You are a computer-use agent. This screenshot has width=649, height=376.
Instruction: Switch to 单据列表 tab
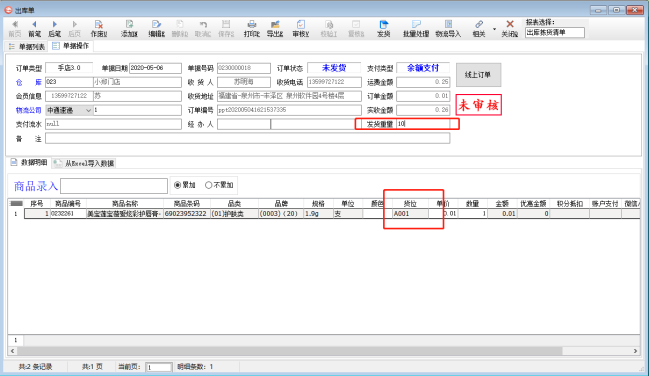tap(27, 46)
